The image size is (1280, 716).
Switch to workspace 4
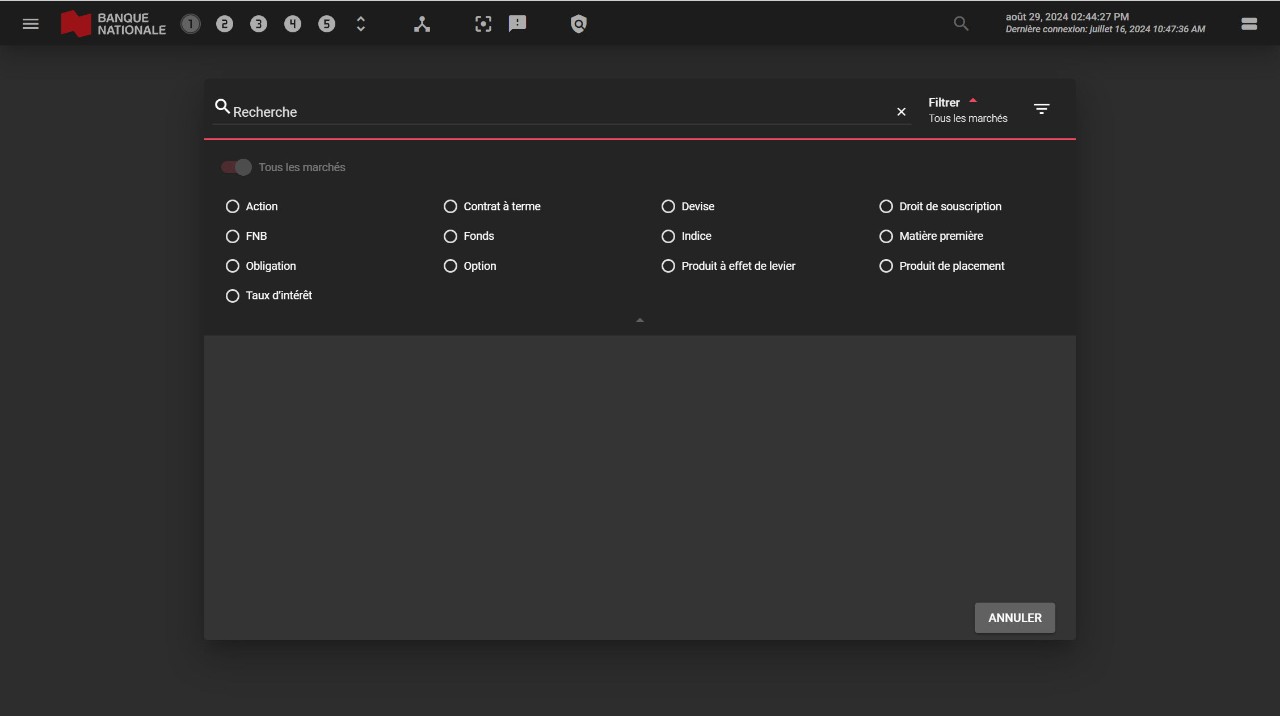(x=292, y=24)
